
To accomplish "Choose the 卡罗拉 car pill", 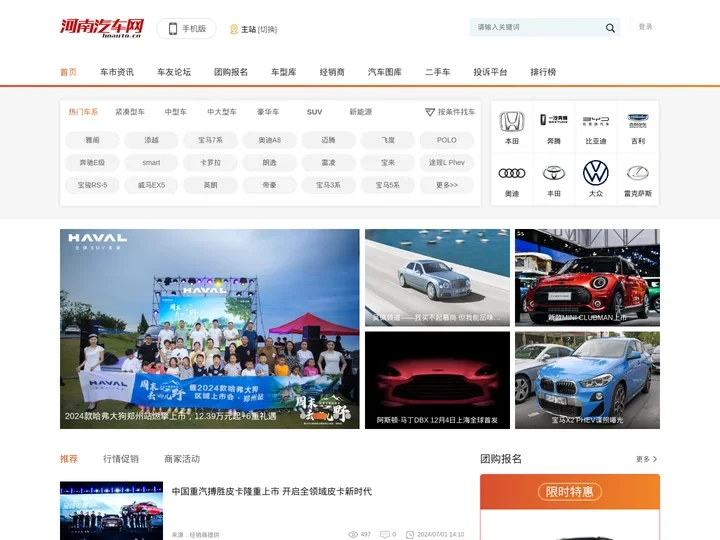I will point(210,163).
